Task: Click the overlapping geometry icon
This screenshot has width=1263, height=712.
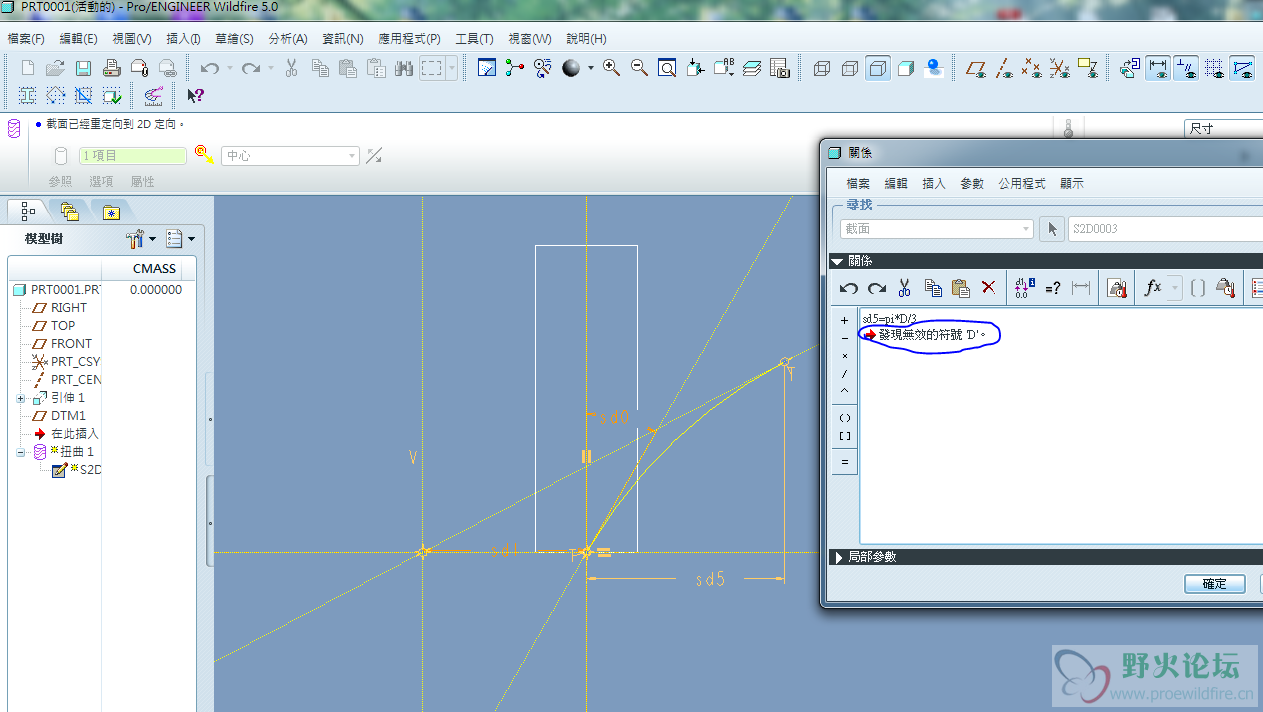Action: (x=83, y=96)
